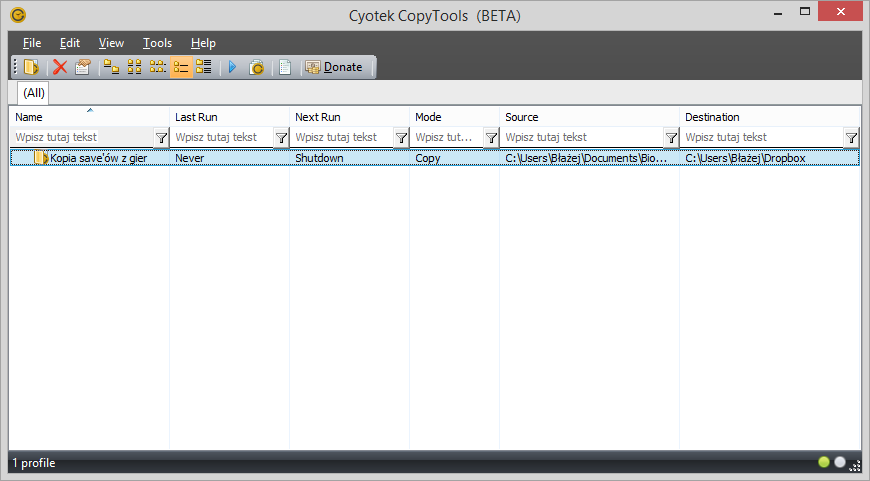The image size is (870, 481).
Task: Click the Last Run filter text field
Action: [x=222, y=137]
